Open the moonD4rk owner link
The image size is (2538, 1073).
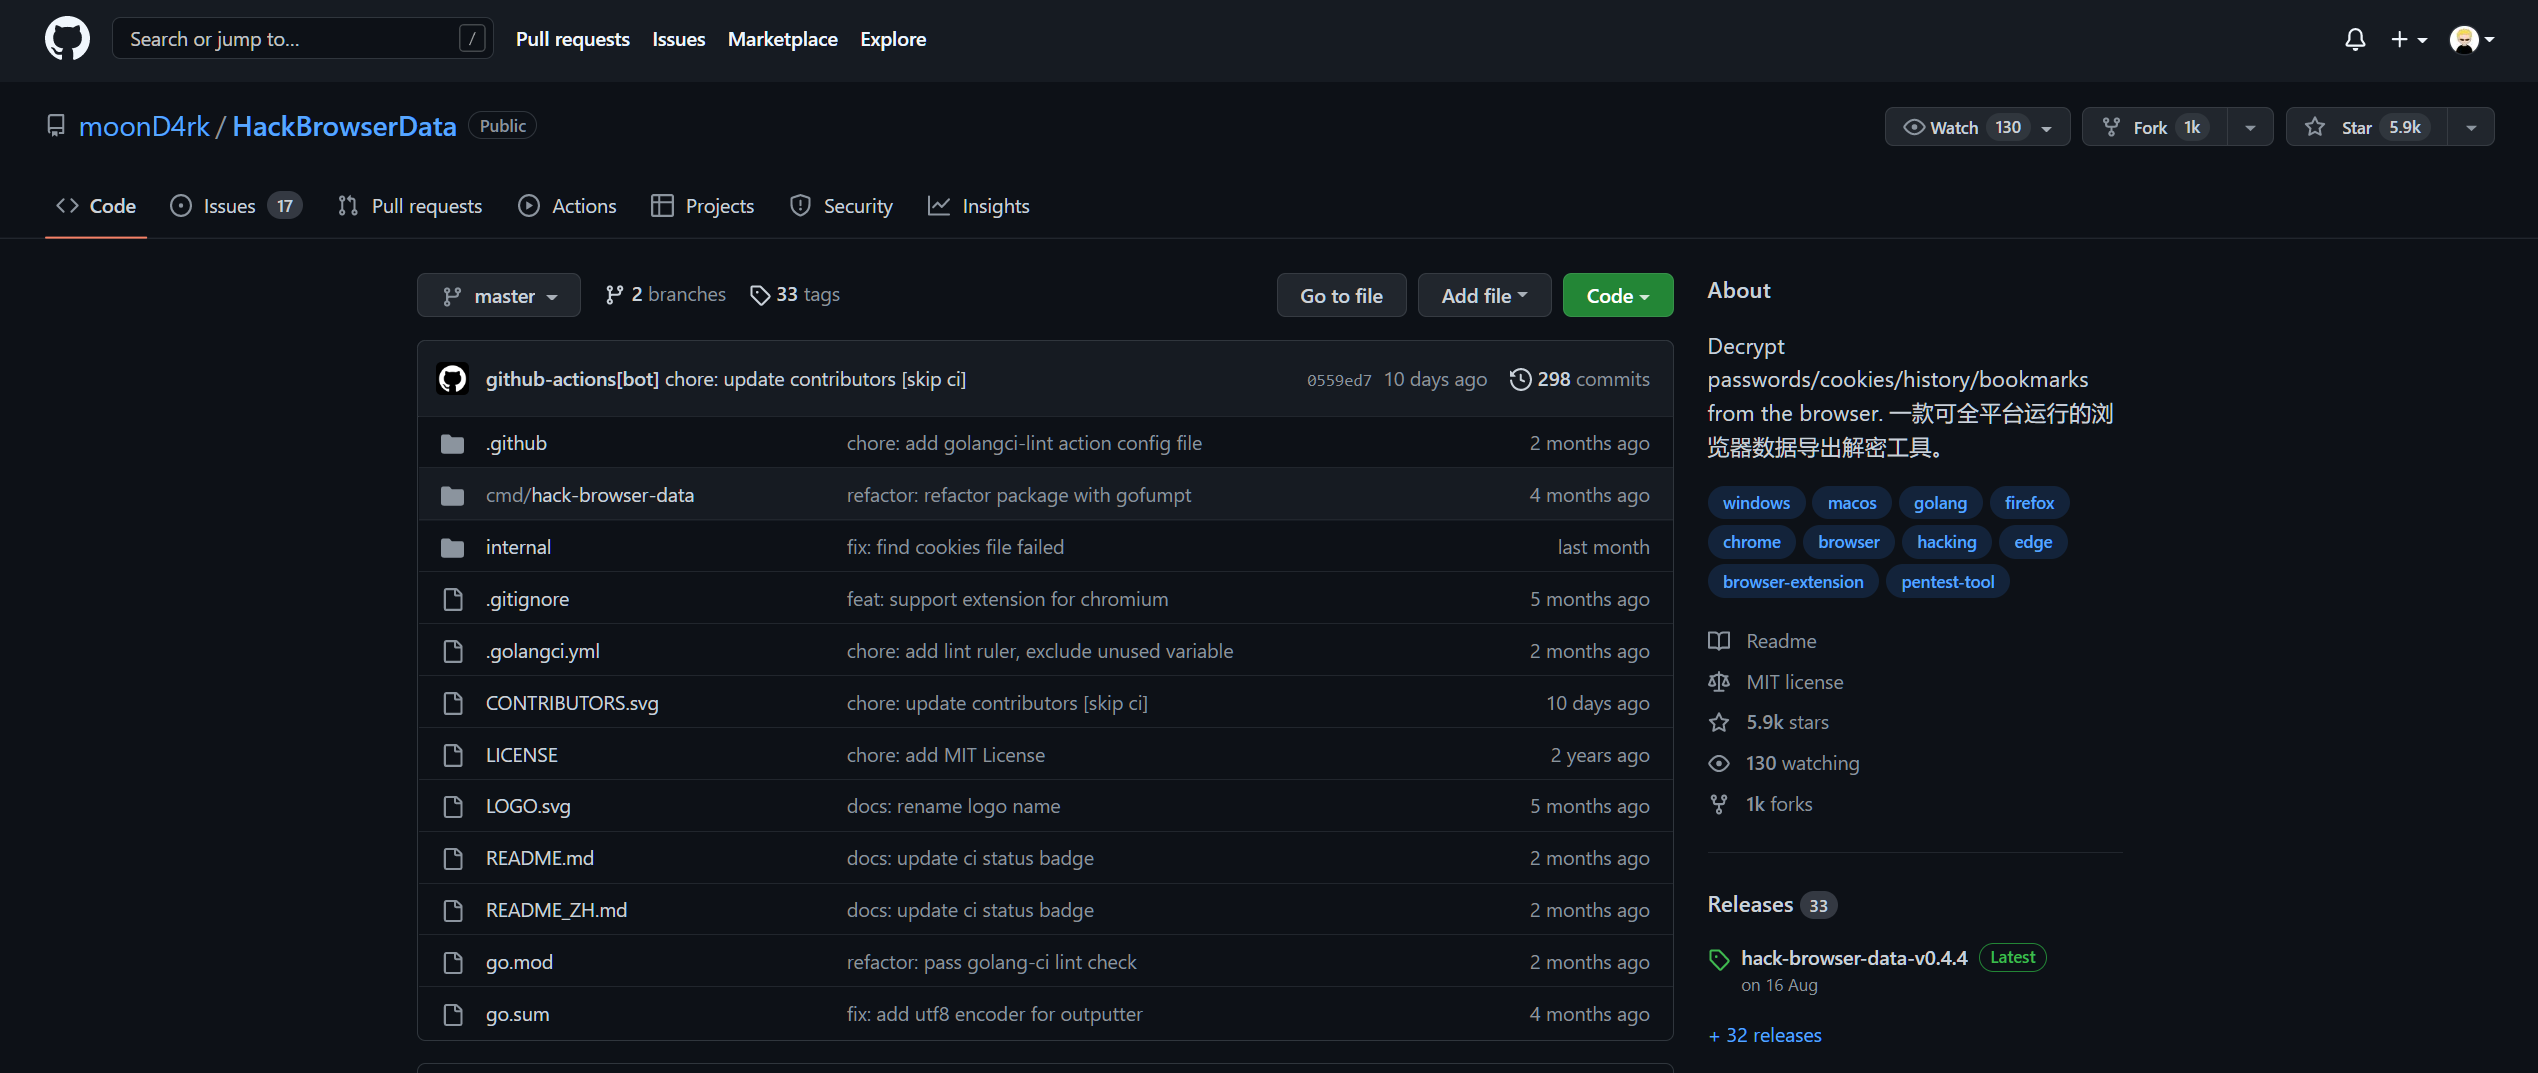click(144, 126)
